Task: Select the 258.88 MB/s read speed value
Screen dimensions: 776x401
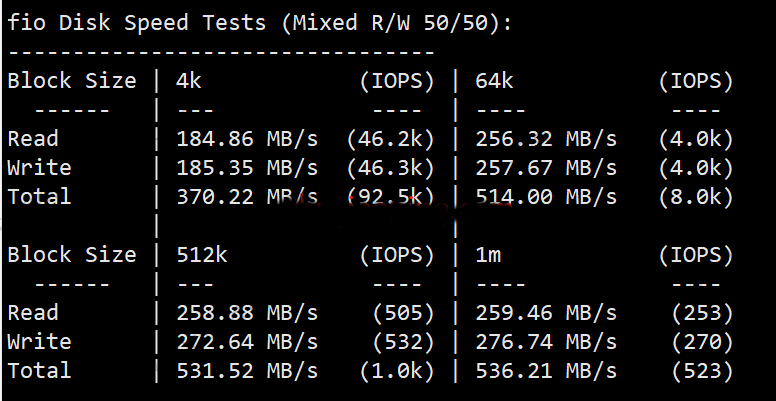Action: pos(247,313)
